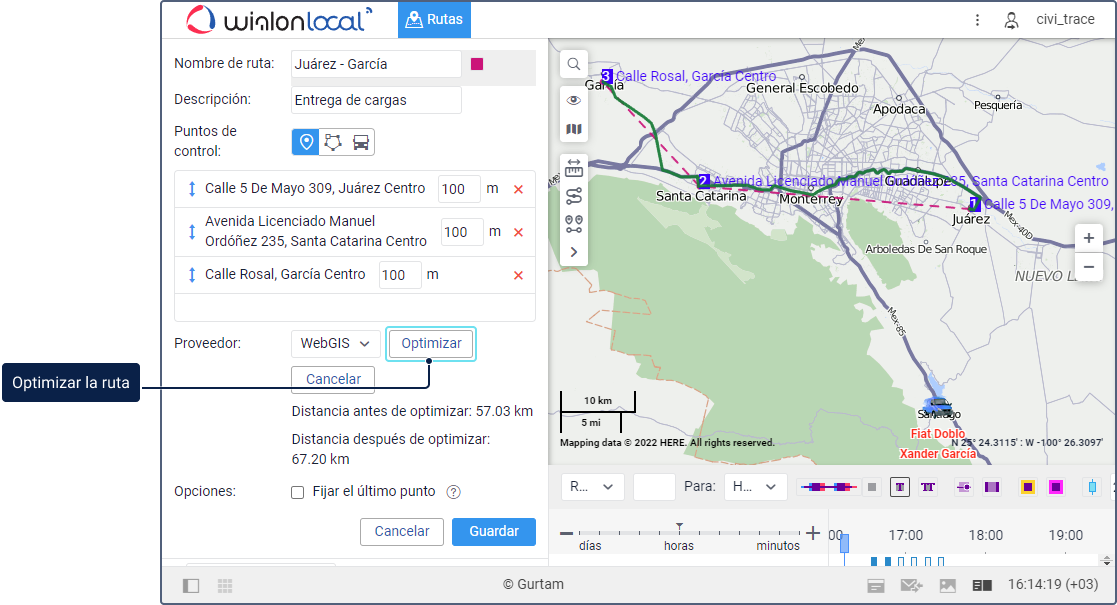The width and height of the screenshot is (1117, 605).
Task: Toggle the left panel layout icon
Action: click(191, 586)
